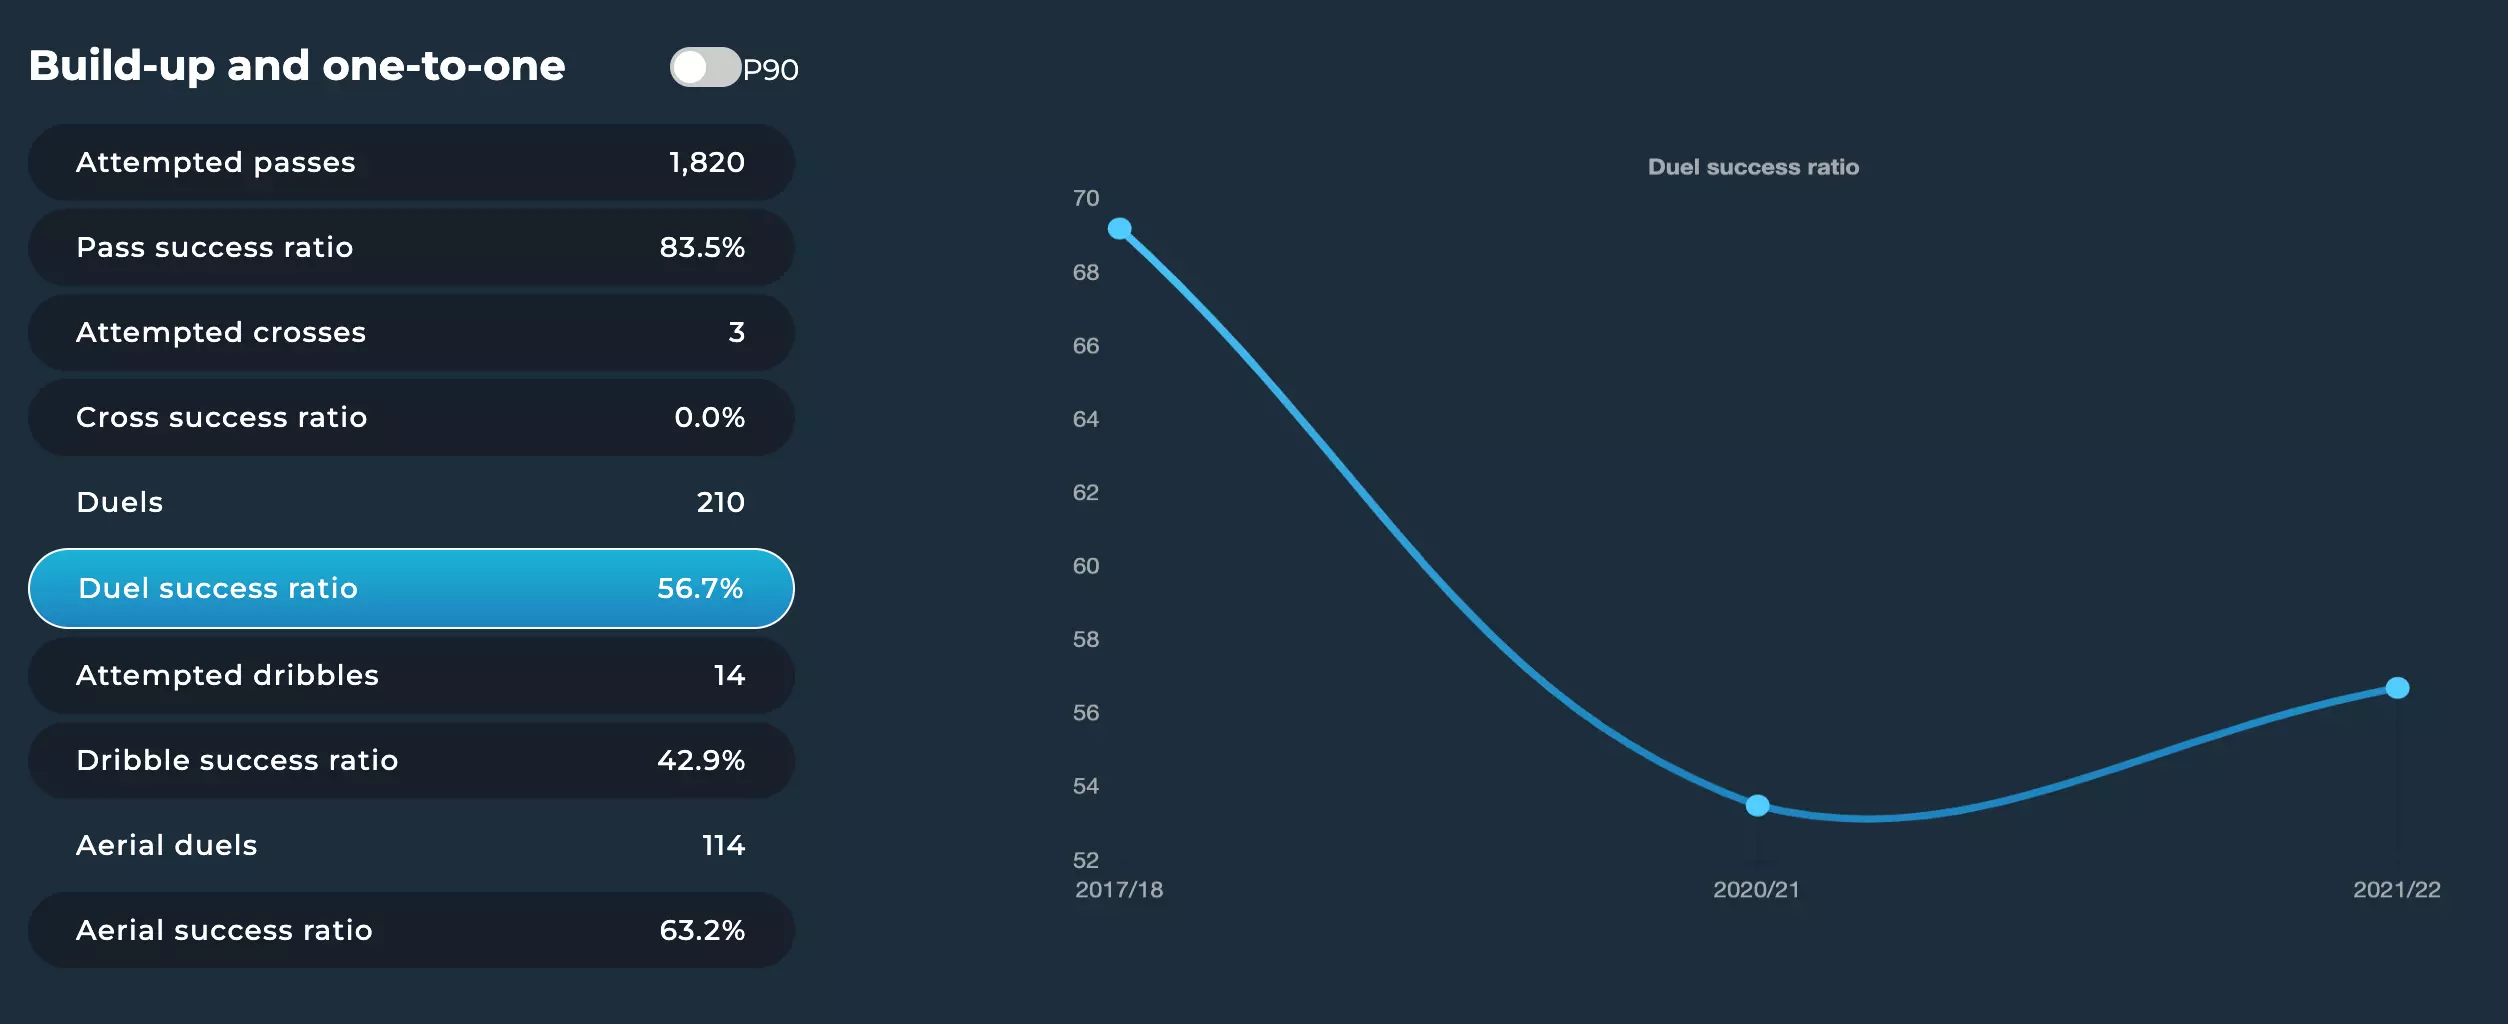The height and width of the screenshot is (1024, 2508).
Task: Click the 2021/22 season axis label
Action: [x=2396, y=889]
